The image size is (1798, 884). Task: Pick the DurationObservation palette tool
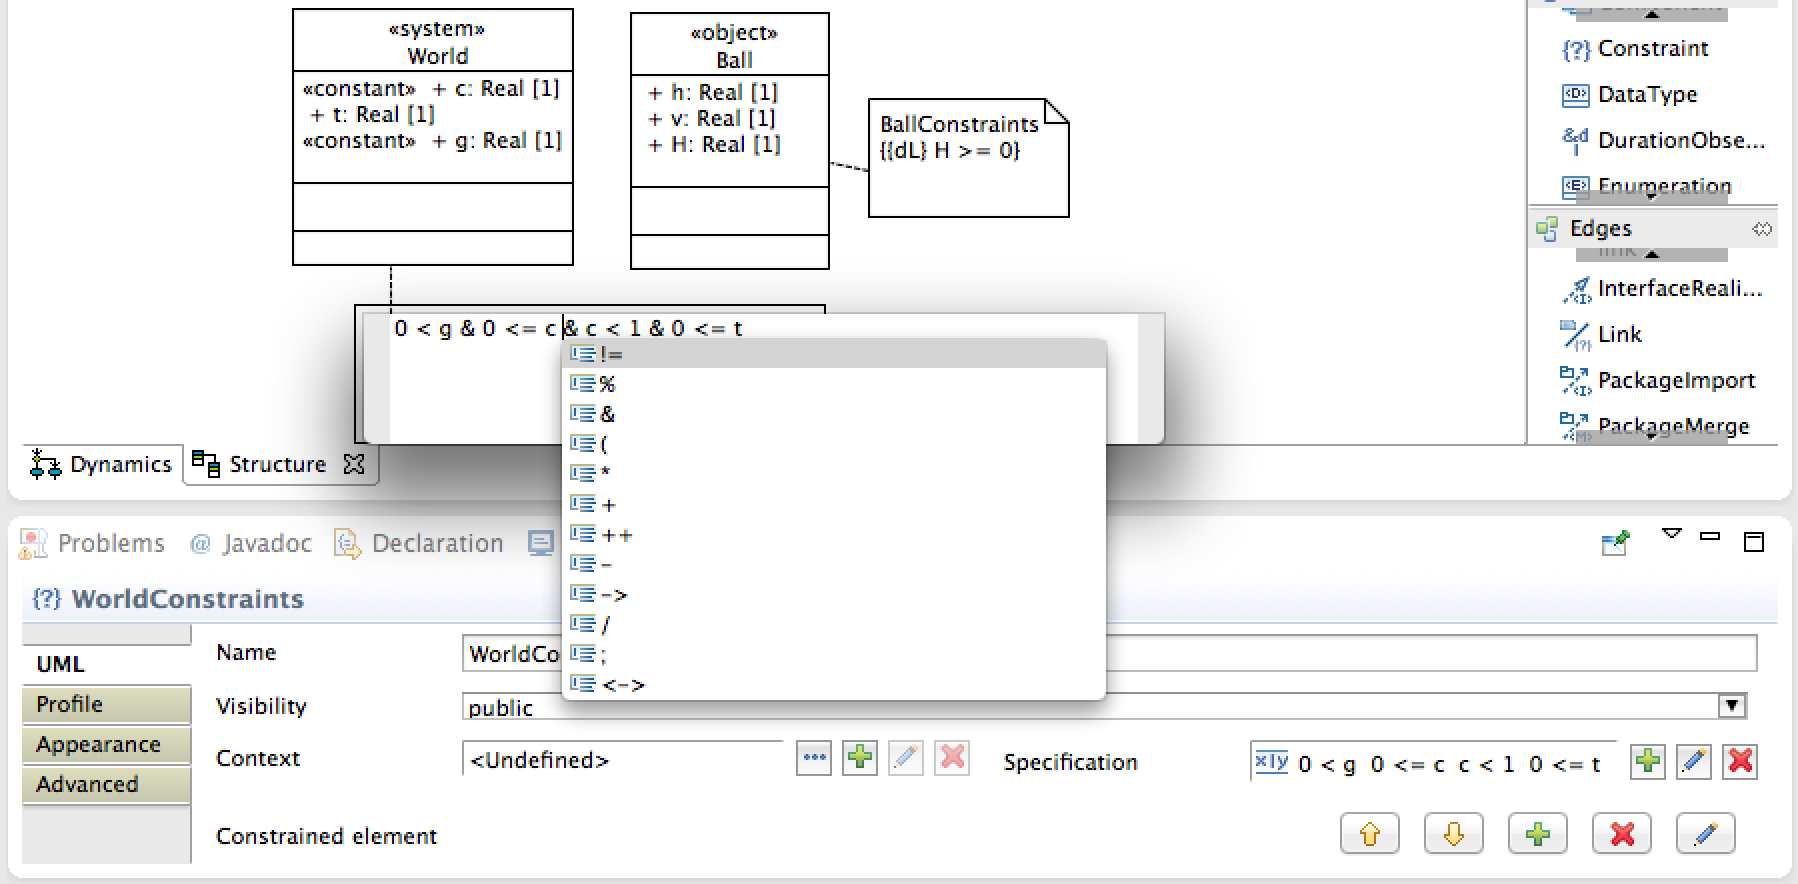(x=1679, y=141)
